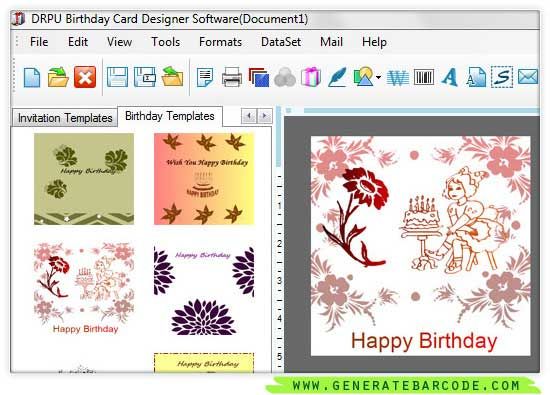The image size is (550, 395).
Task: Open the Formats menu
Action: (220, 42)
